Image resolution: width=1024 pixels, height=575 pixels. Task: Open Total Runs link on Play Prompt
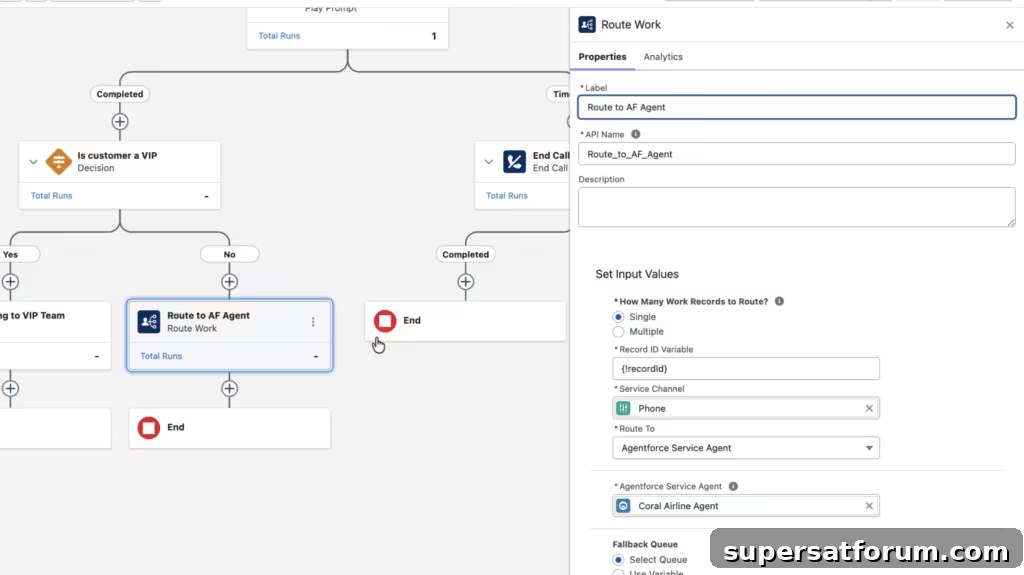click(x=279, y=36)
